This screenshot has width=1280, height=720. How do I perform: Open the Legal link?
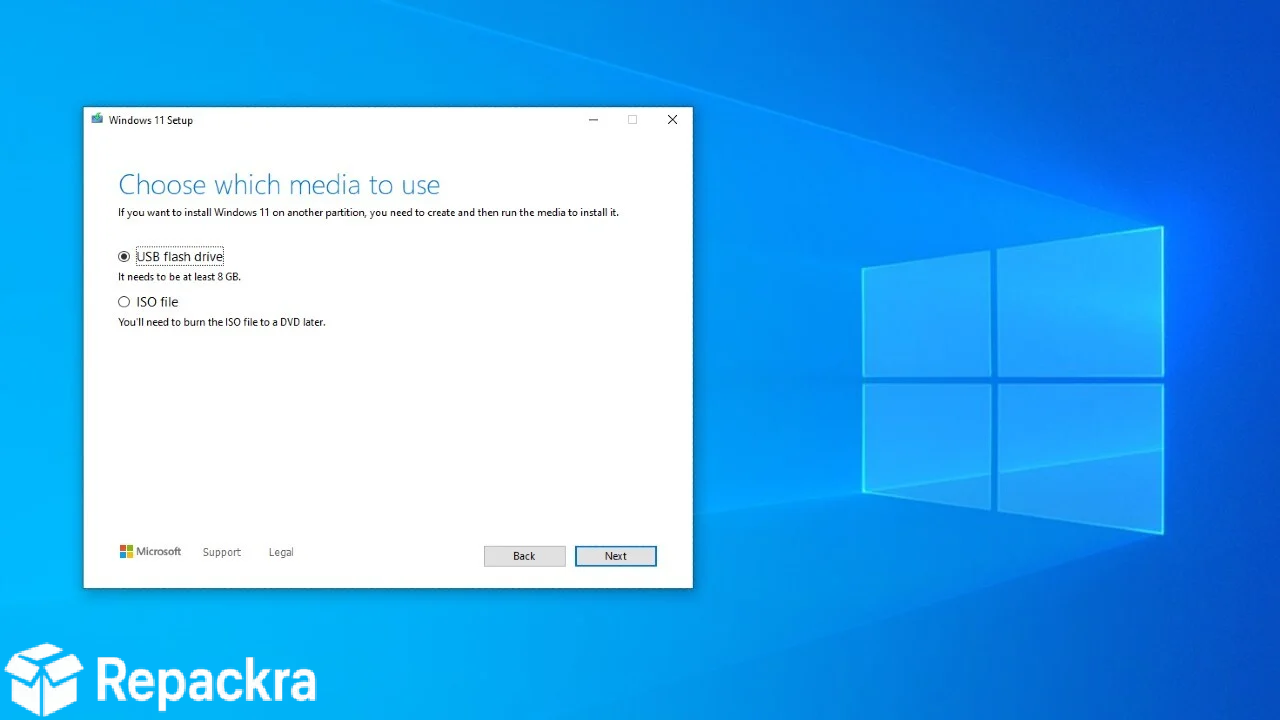281,552
